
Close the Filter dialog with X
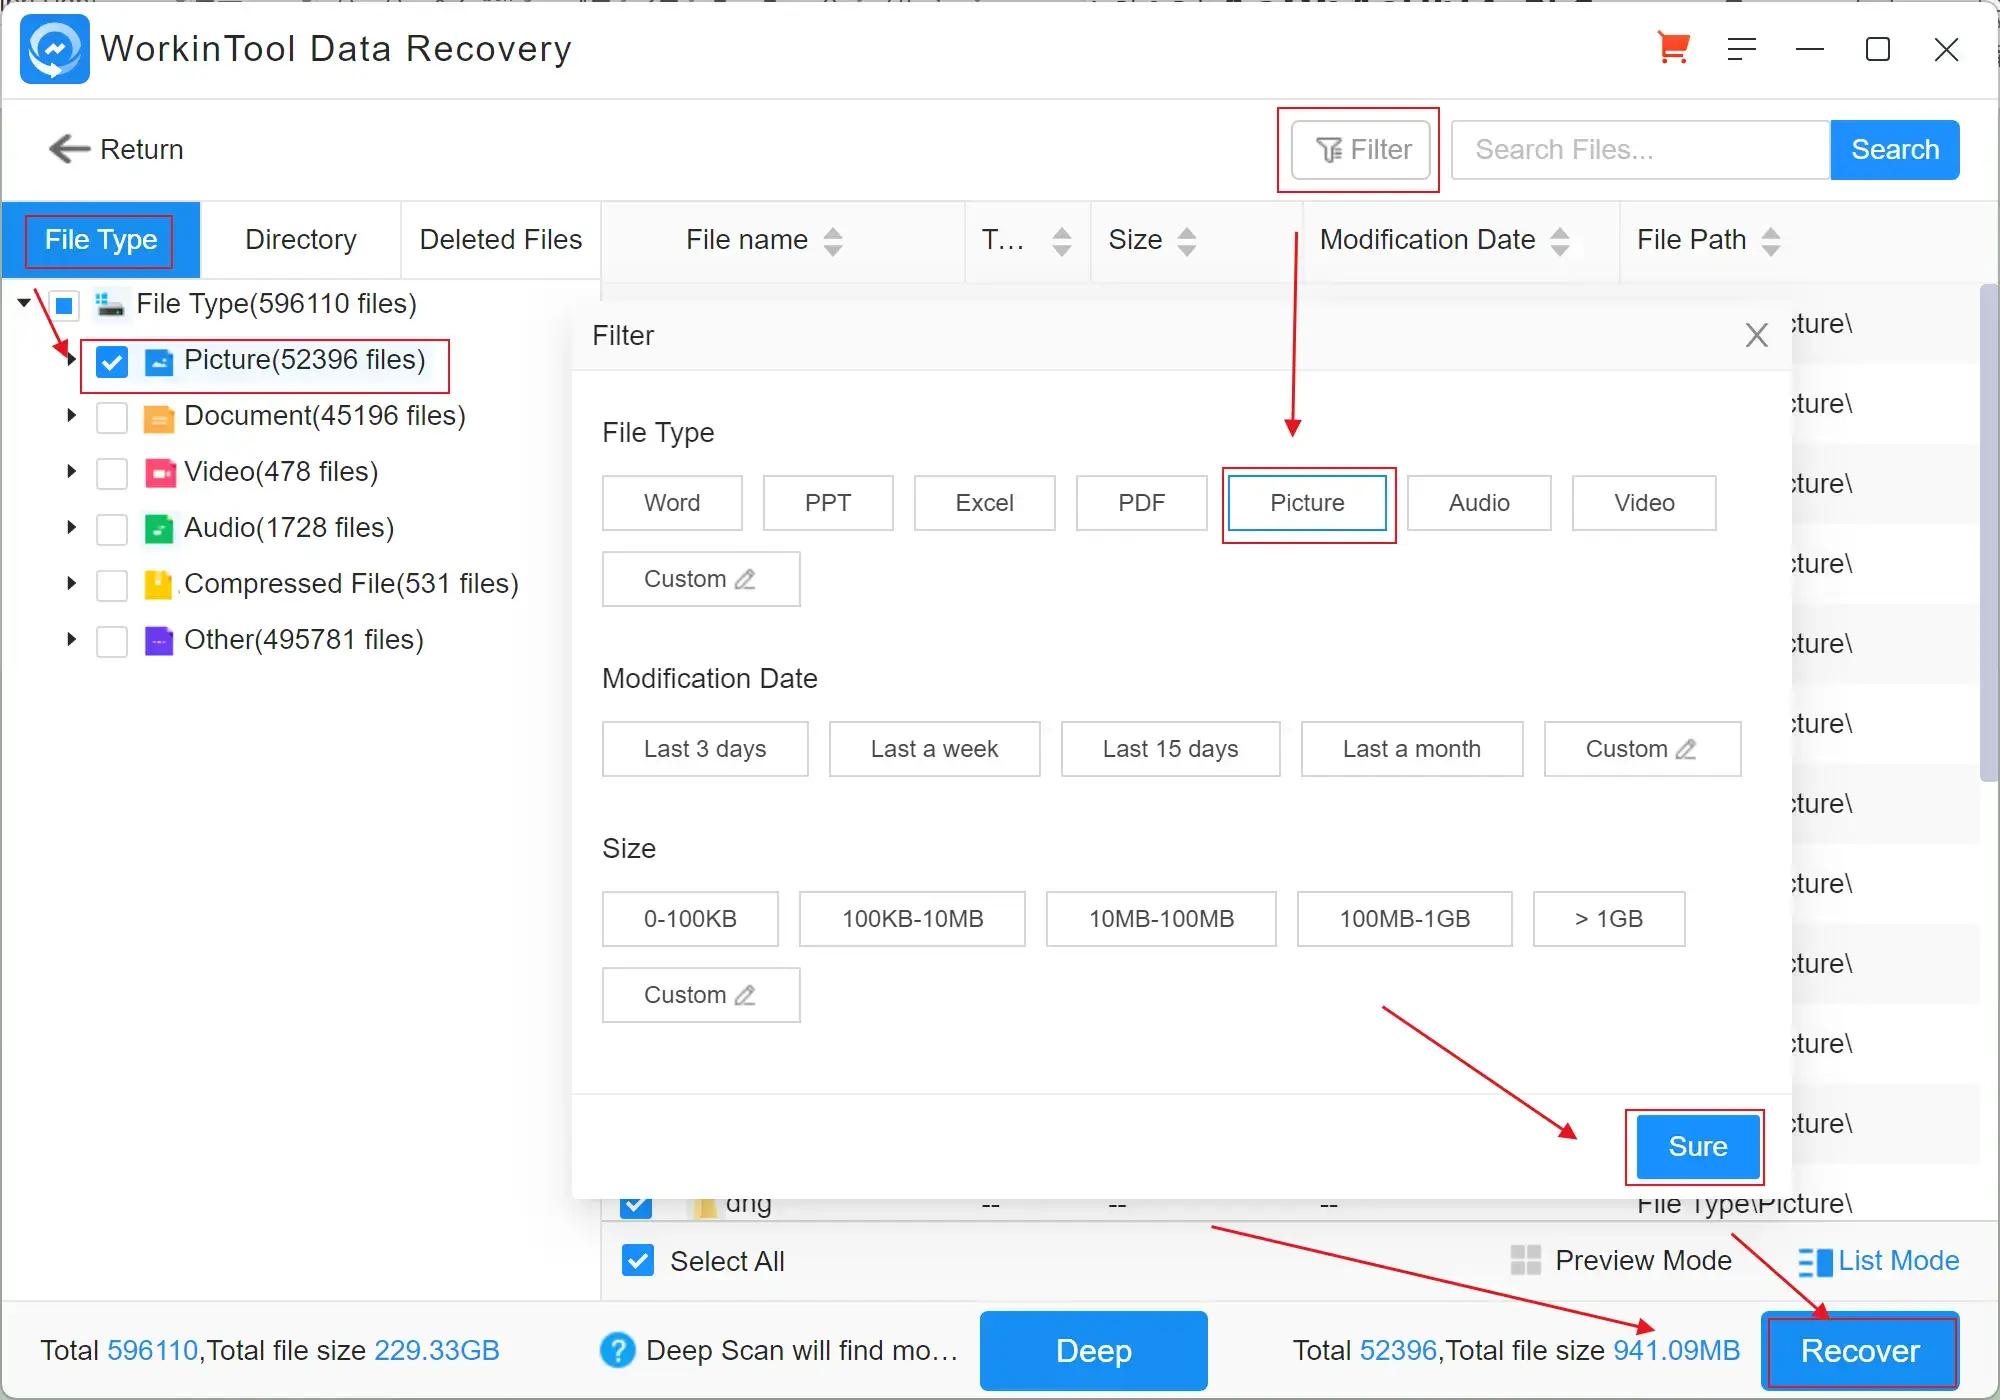[1757, 335]
